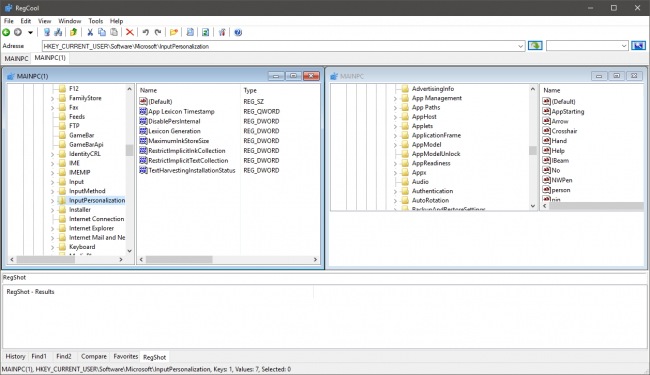Click MAINPC(1) tree vertical scrollbar thumb
650x375 pixels.
[x=129, y=150]
